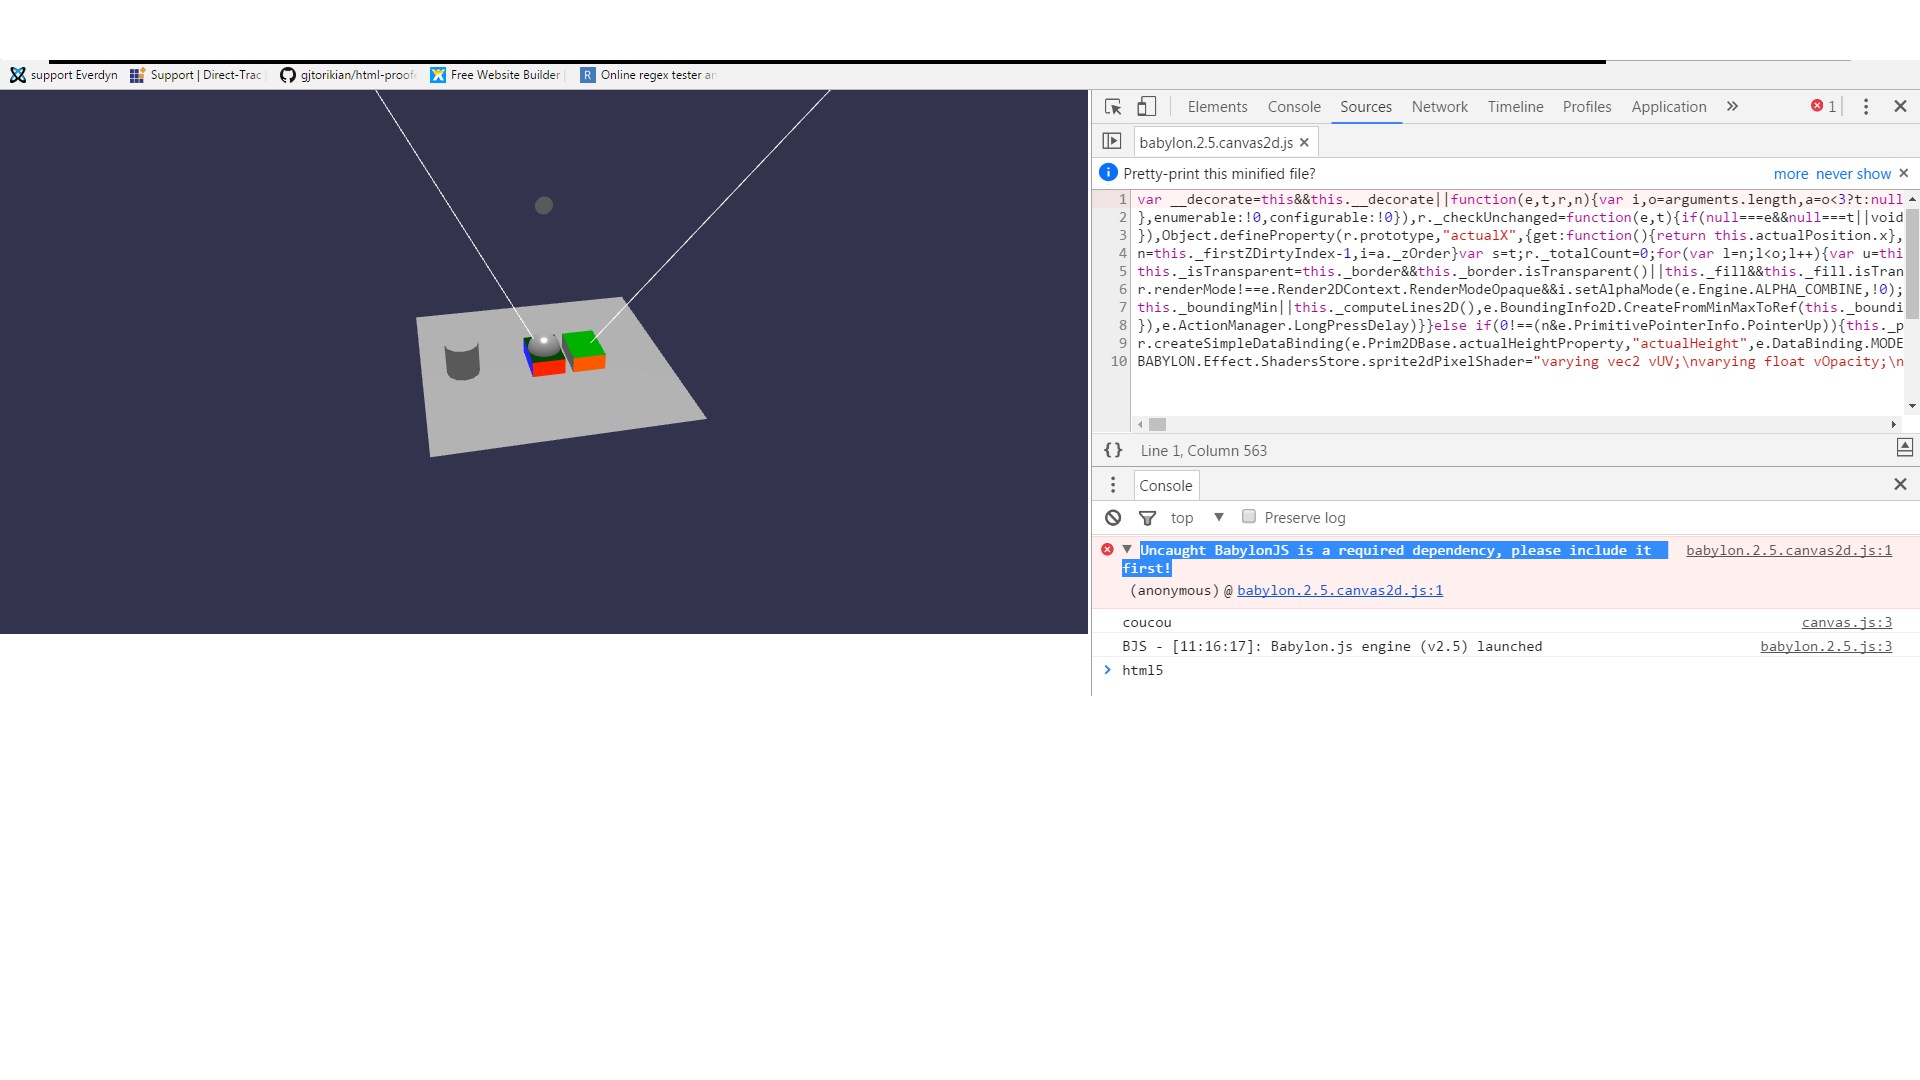Click the metallic sphere in the 3D scene
Viewport: 1920px width, 1080px height.
coord(544,344)
